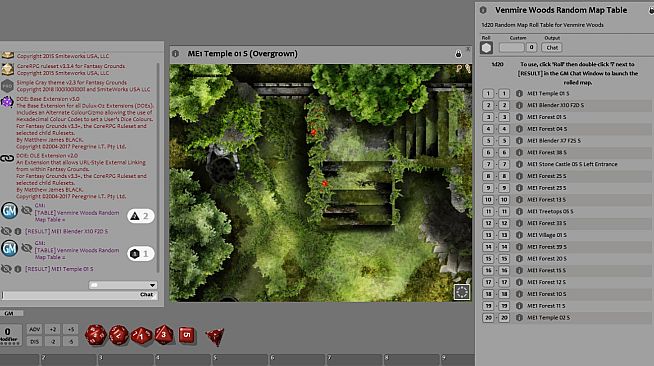This screenshot has width=654, height=366.
Task: Click the Roll hexagon icon in table window
Action: click(486, 48)
